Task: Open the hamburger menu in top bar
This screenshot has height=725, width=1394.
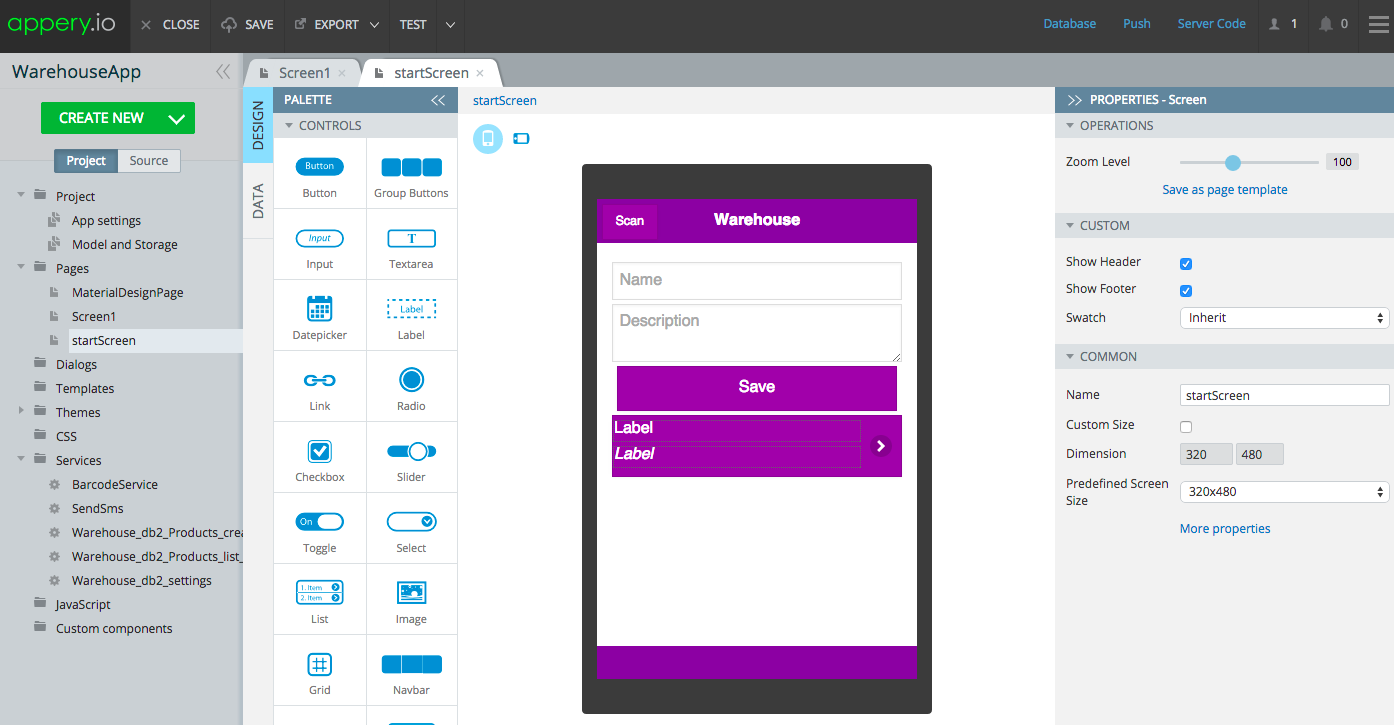Action: point(1378,24)
